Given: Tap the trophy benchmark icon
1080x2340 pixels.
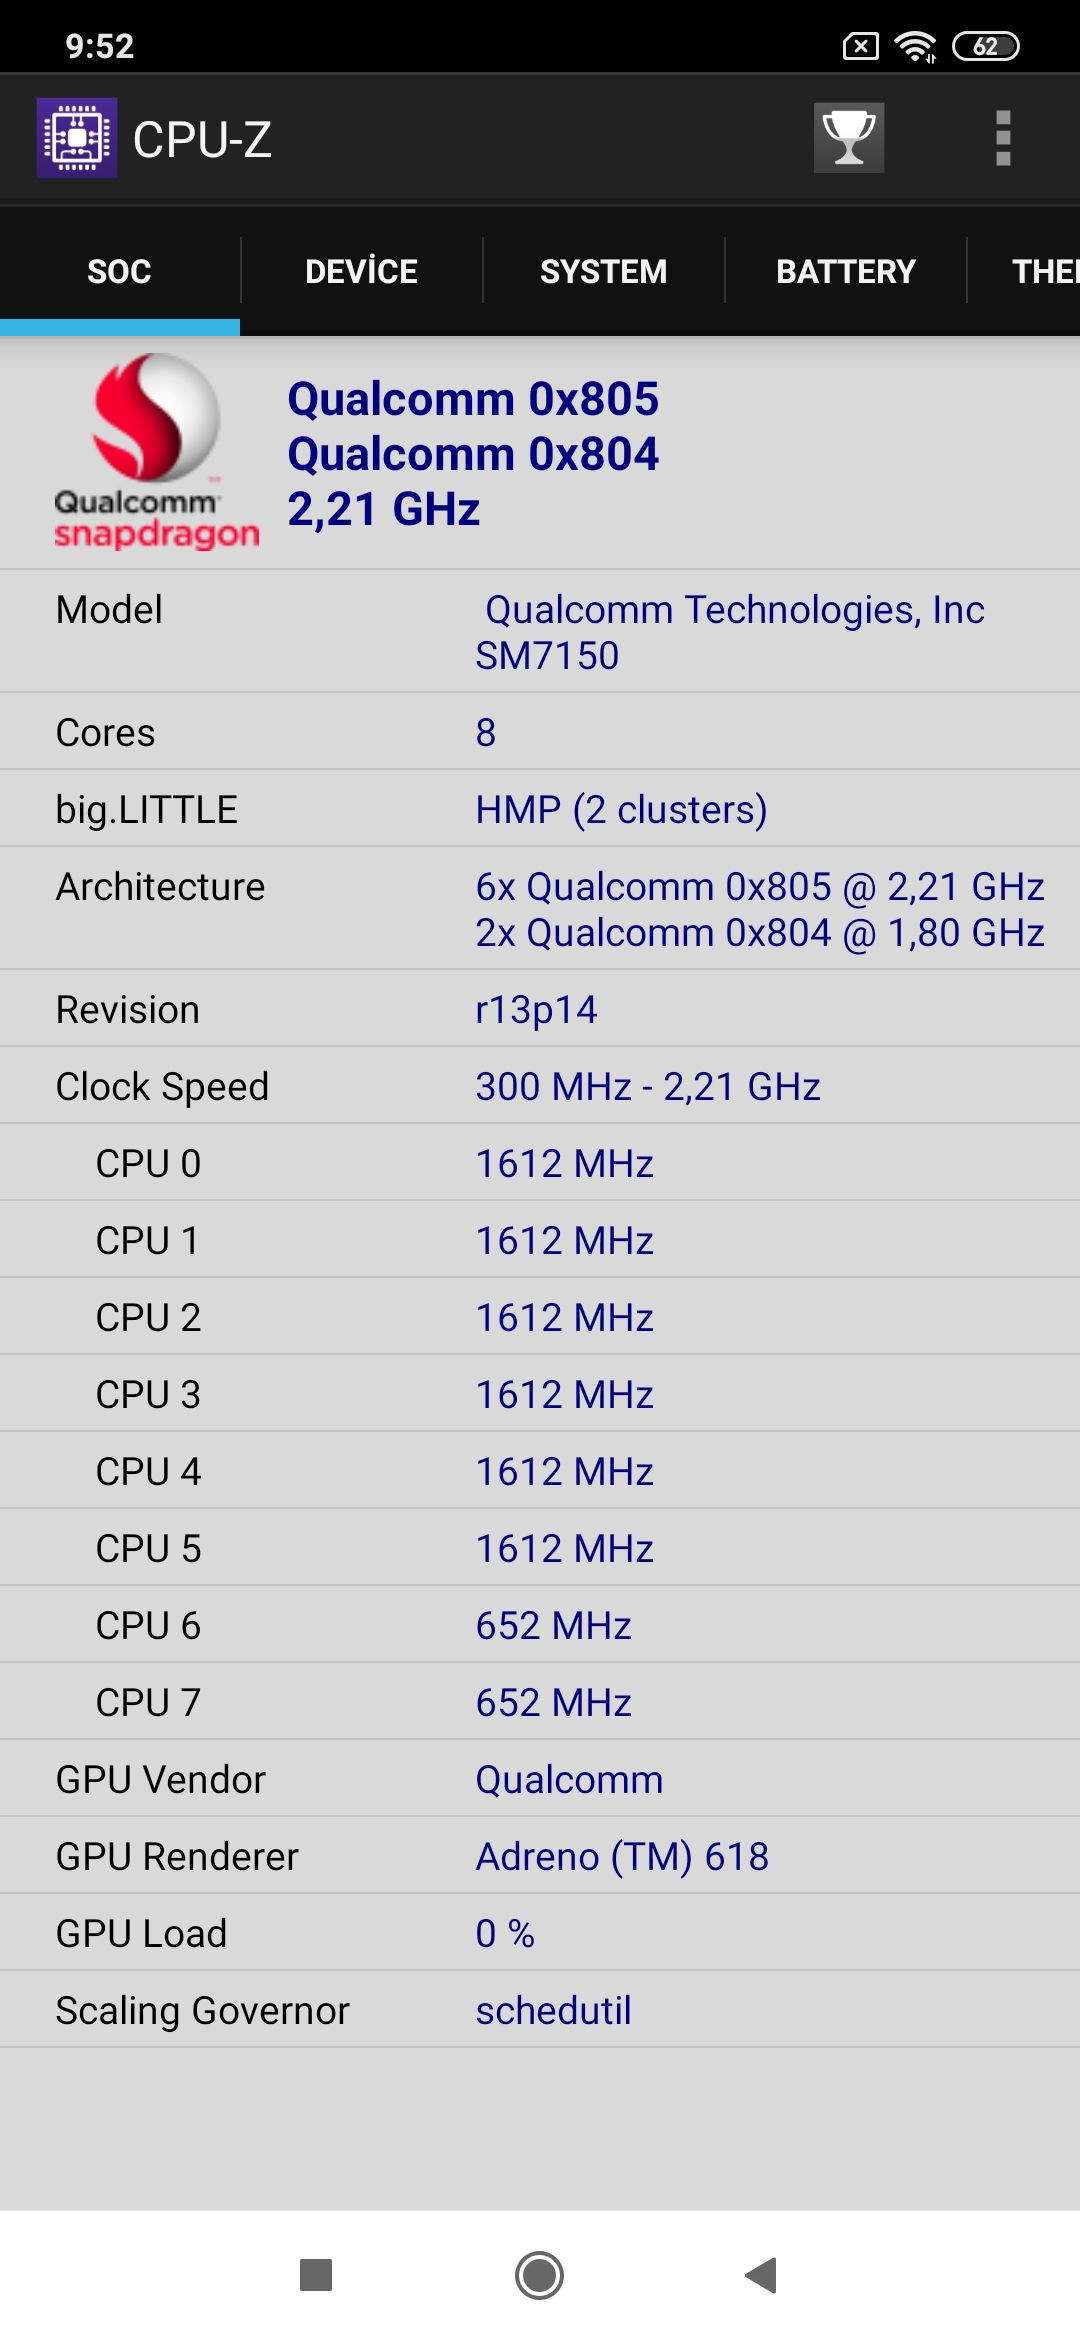Looking at the screenshot, I should tap(849, 138).
